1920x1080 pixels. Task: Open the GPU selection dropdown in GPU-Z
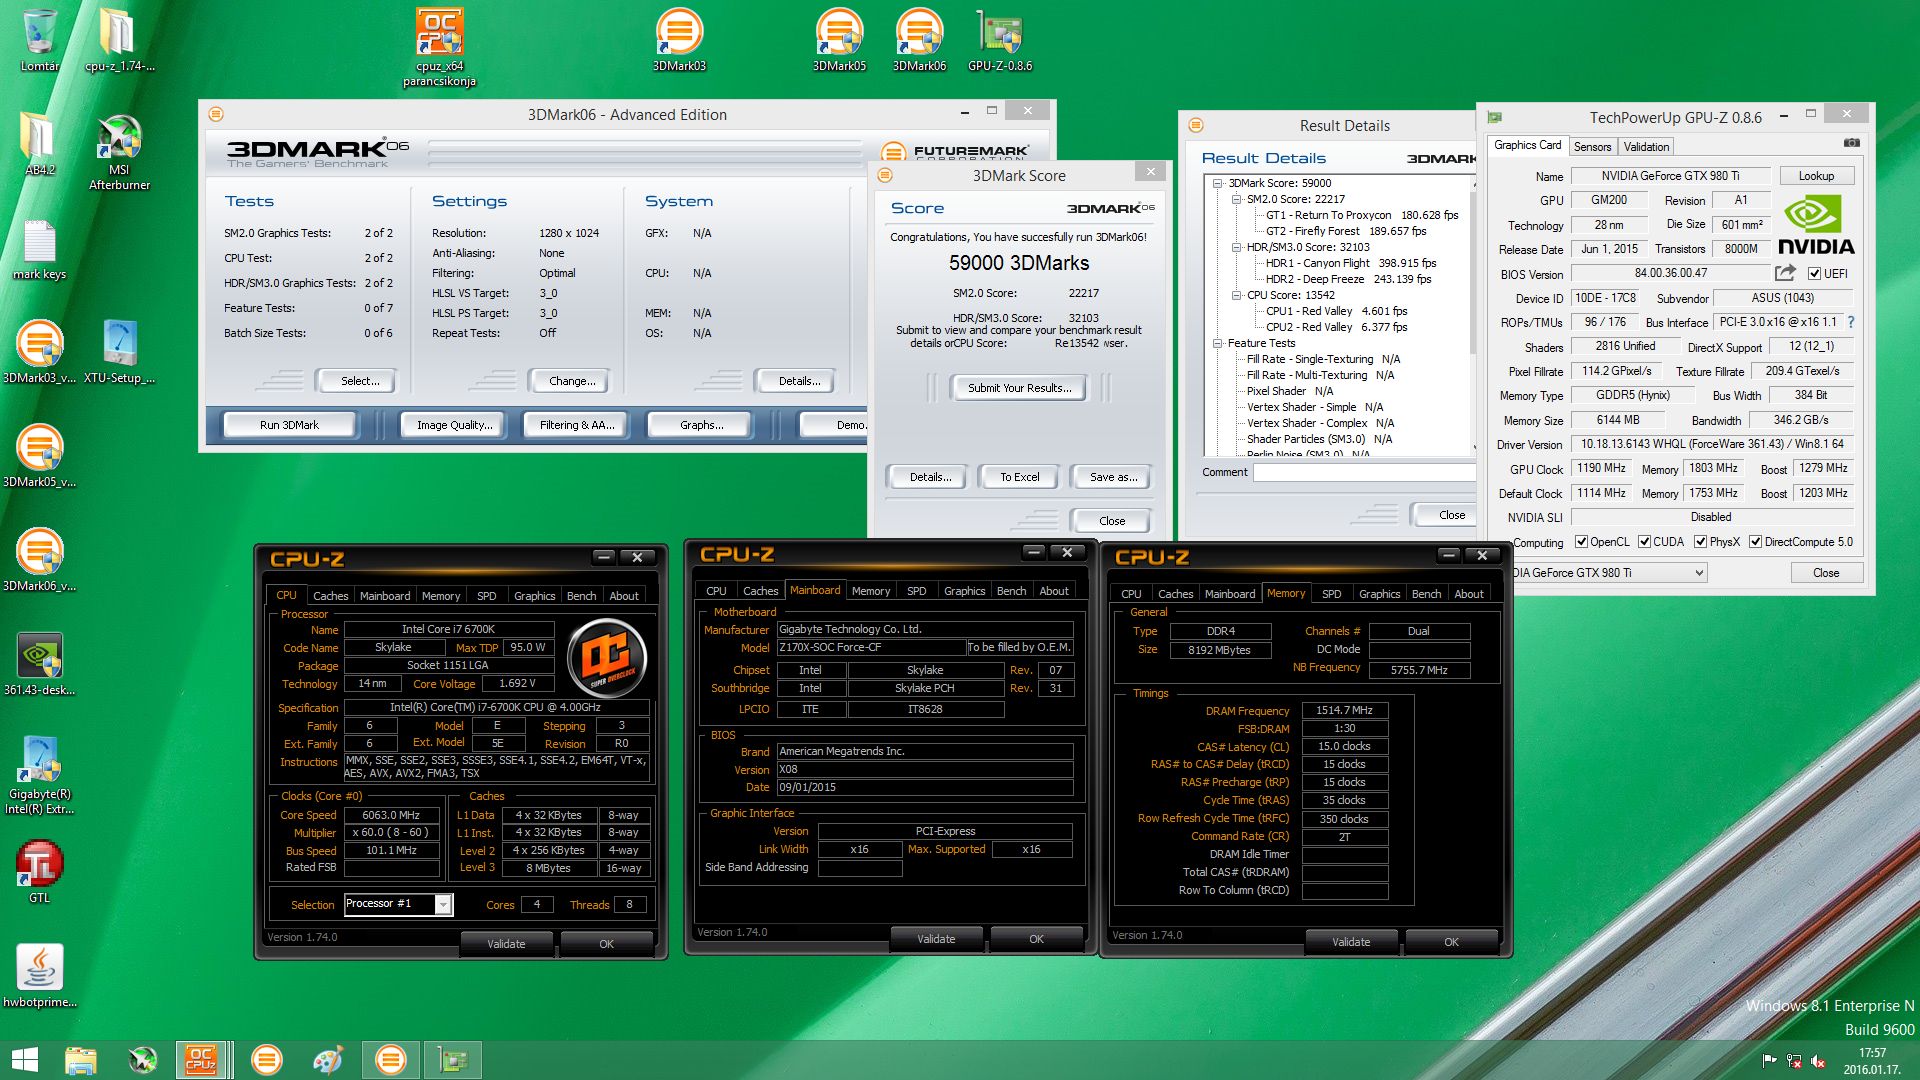pos(1698,573)
